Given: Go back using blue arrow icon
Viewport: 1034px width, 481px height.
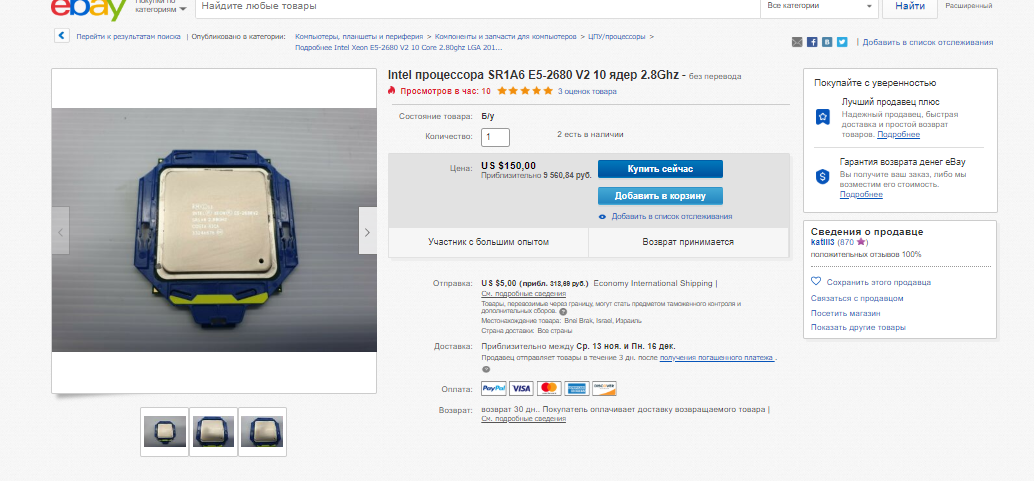Looking at the screenshot, I should point(61,36).
